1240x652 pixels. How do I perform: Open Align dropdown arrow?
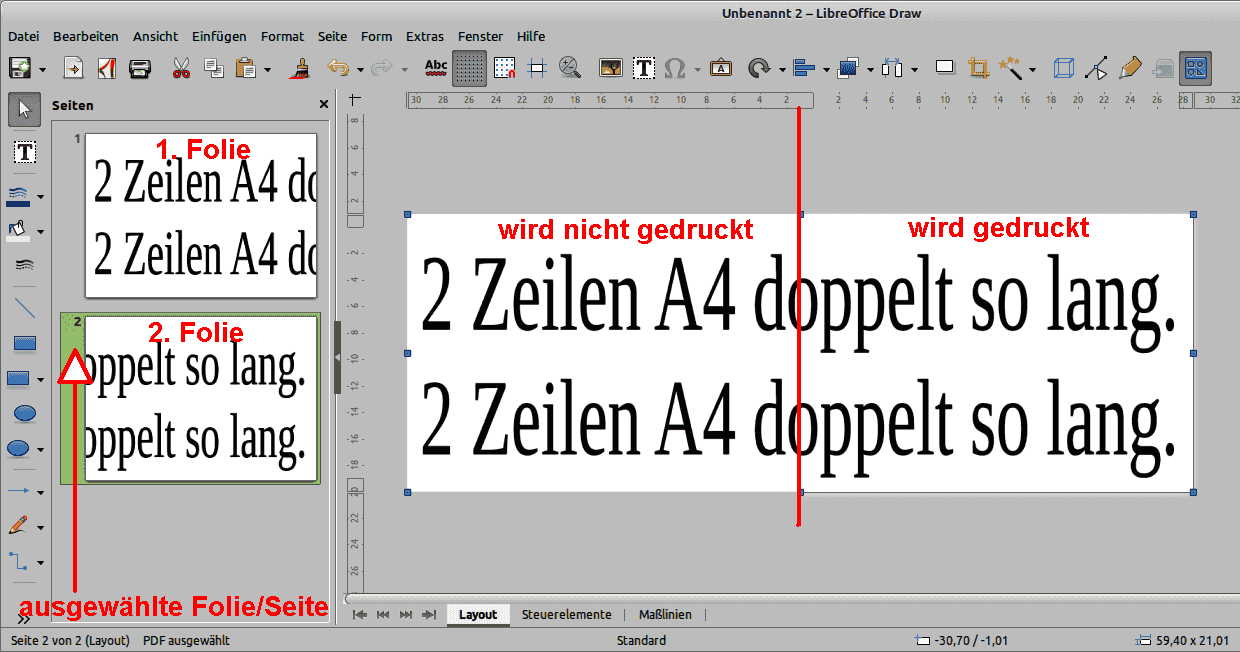pyautogui.click(x=826, y=69)
